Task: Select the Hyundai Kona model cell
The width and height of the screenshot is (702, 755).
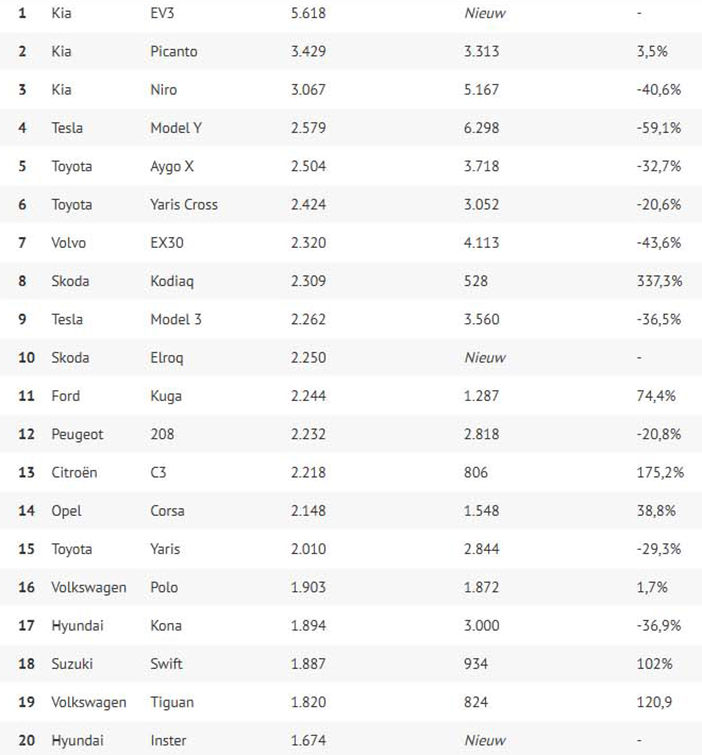Action: click(x=166, y=625)
